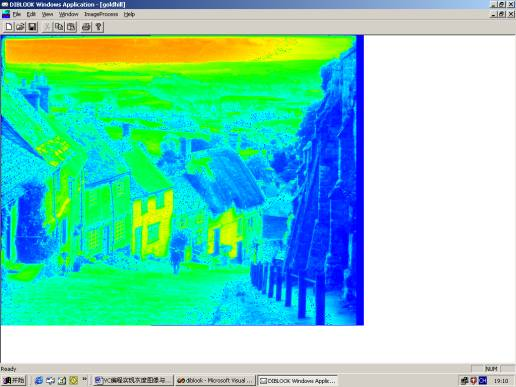The height and width of the screenshot is (387, 516).
Task: Click the CH language indicator in tray
Action: tap(483, 380)
